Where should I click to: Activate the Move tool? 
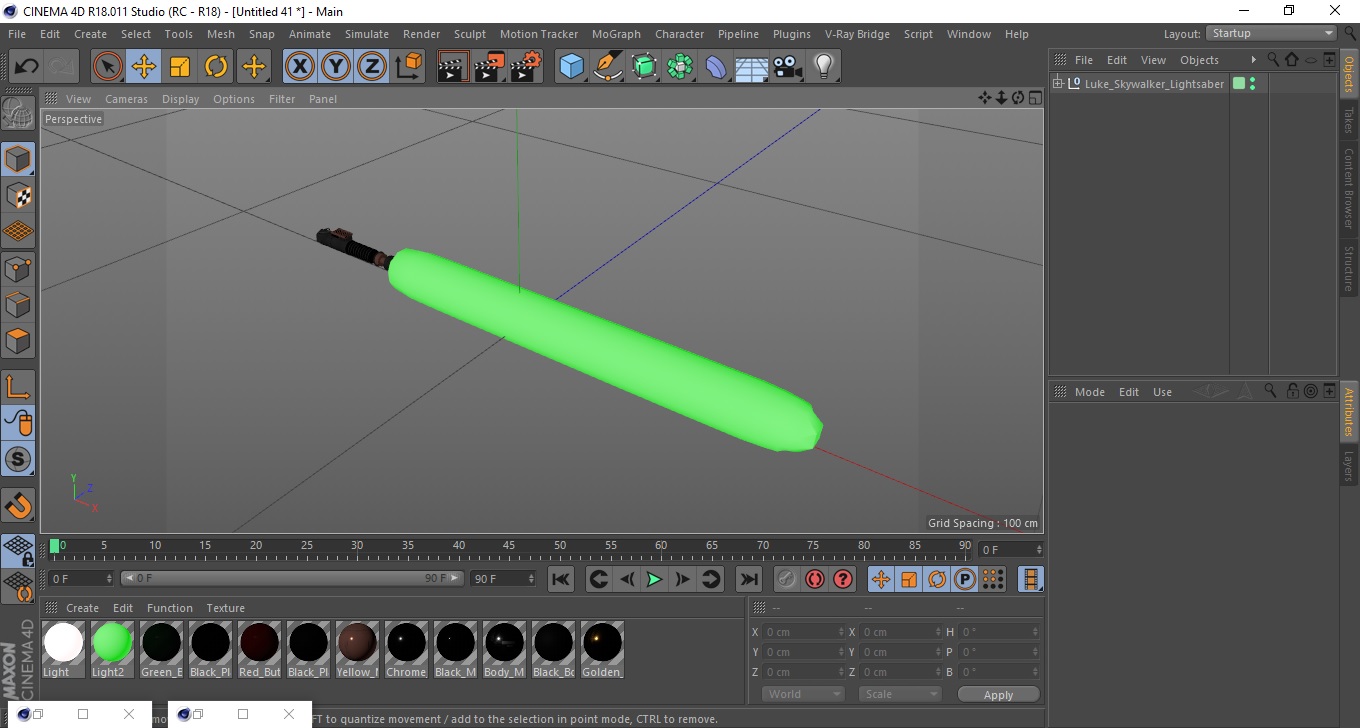coord(144,67)
